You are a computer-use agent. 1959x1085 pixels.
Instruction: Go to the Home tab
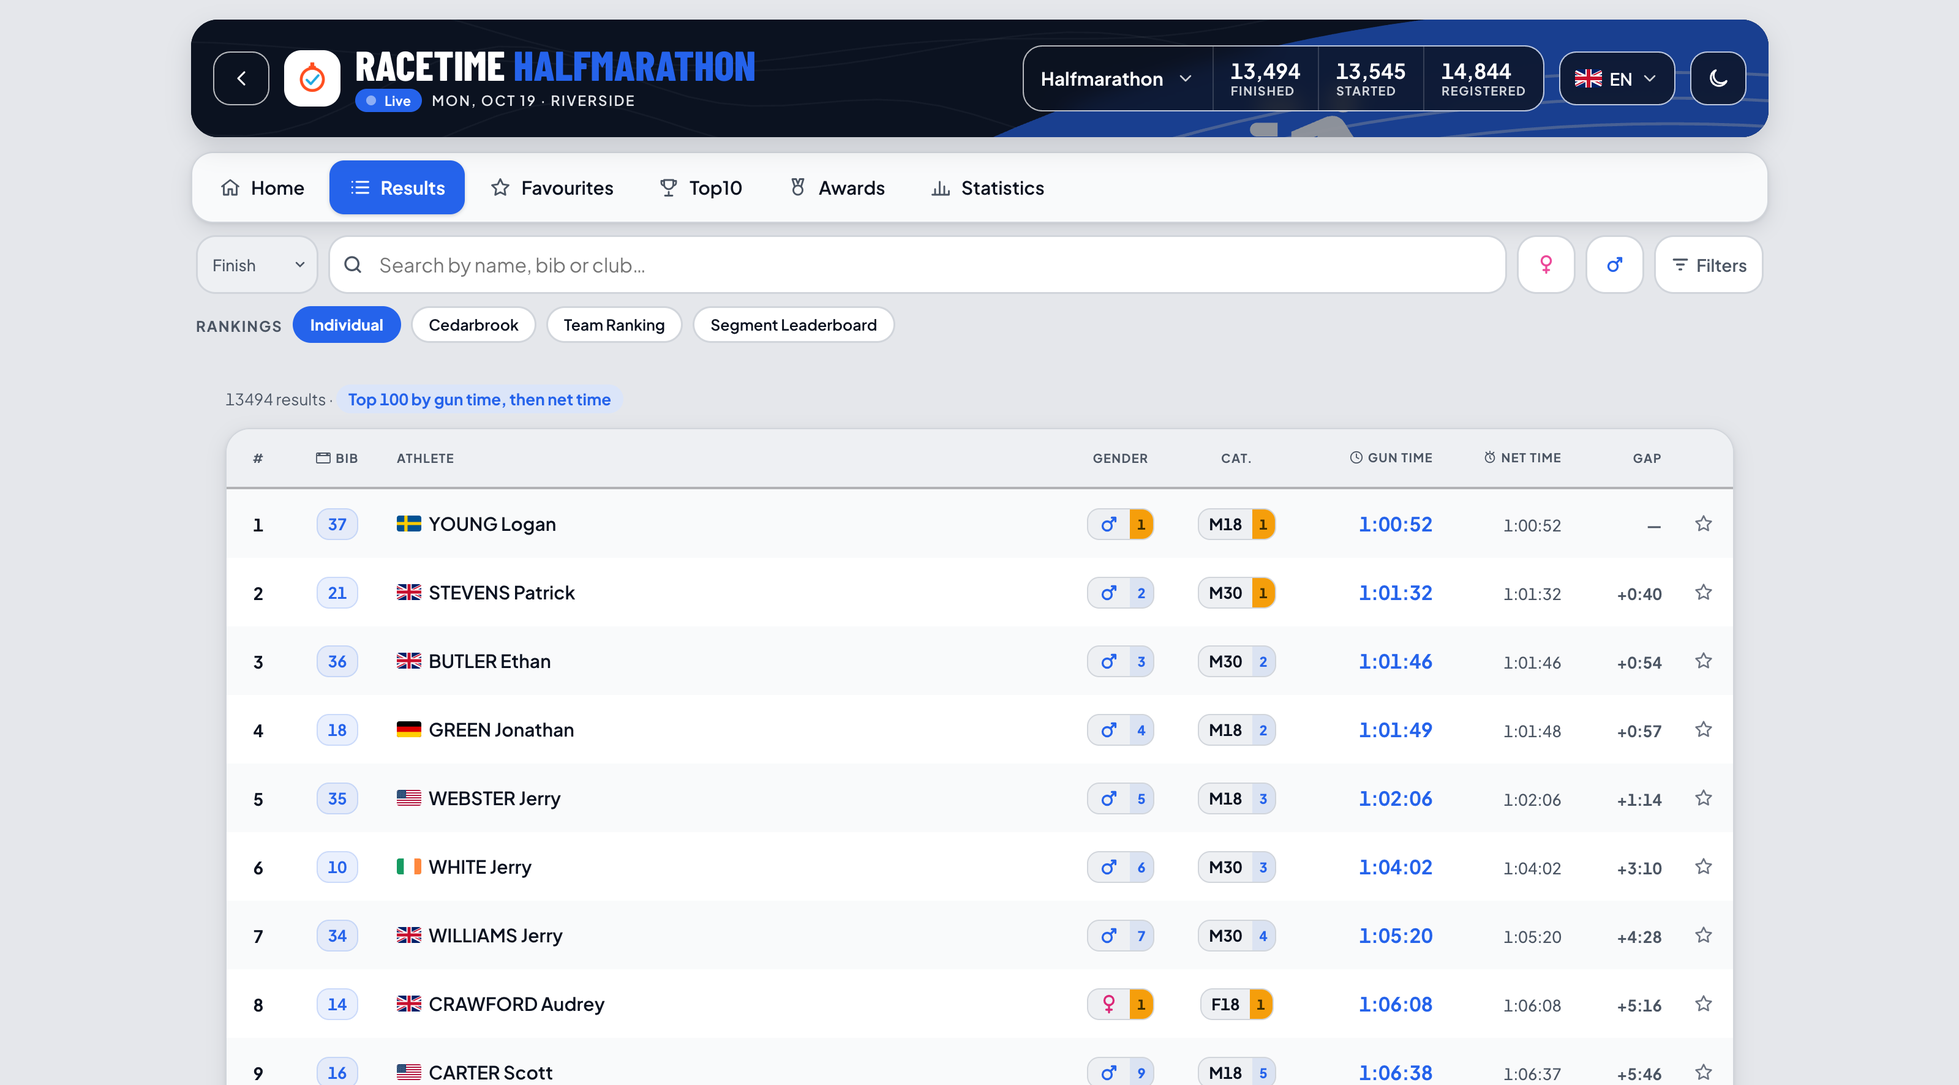tap(263, 188)
